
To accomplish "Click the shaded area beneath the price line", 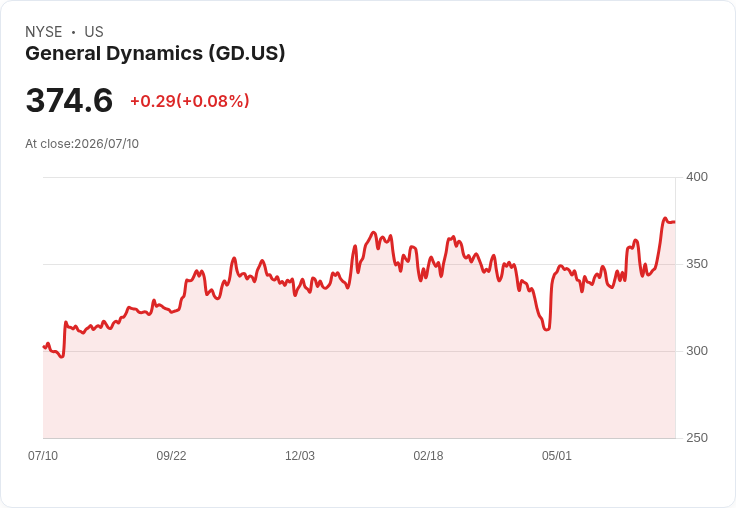I will 359,390.
